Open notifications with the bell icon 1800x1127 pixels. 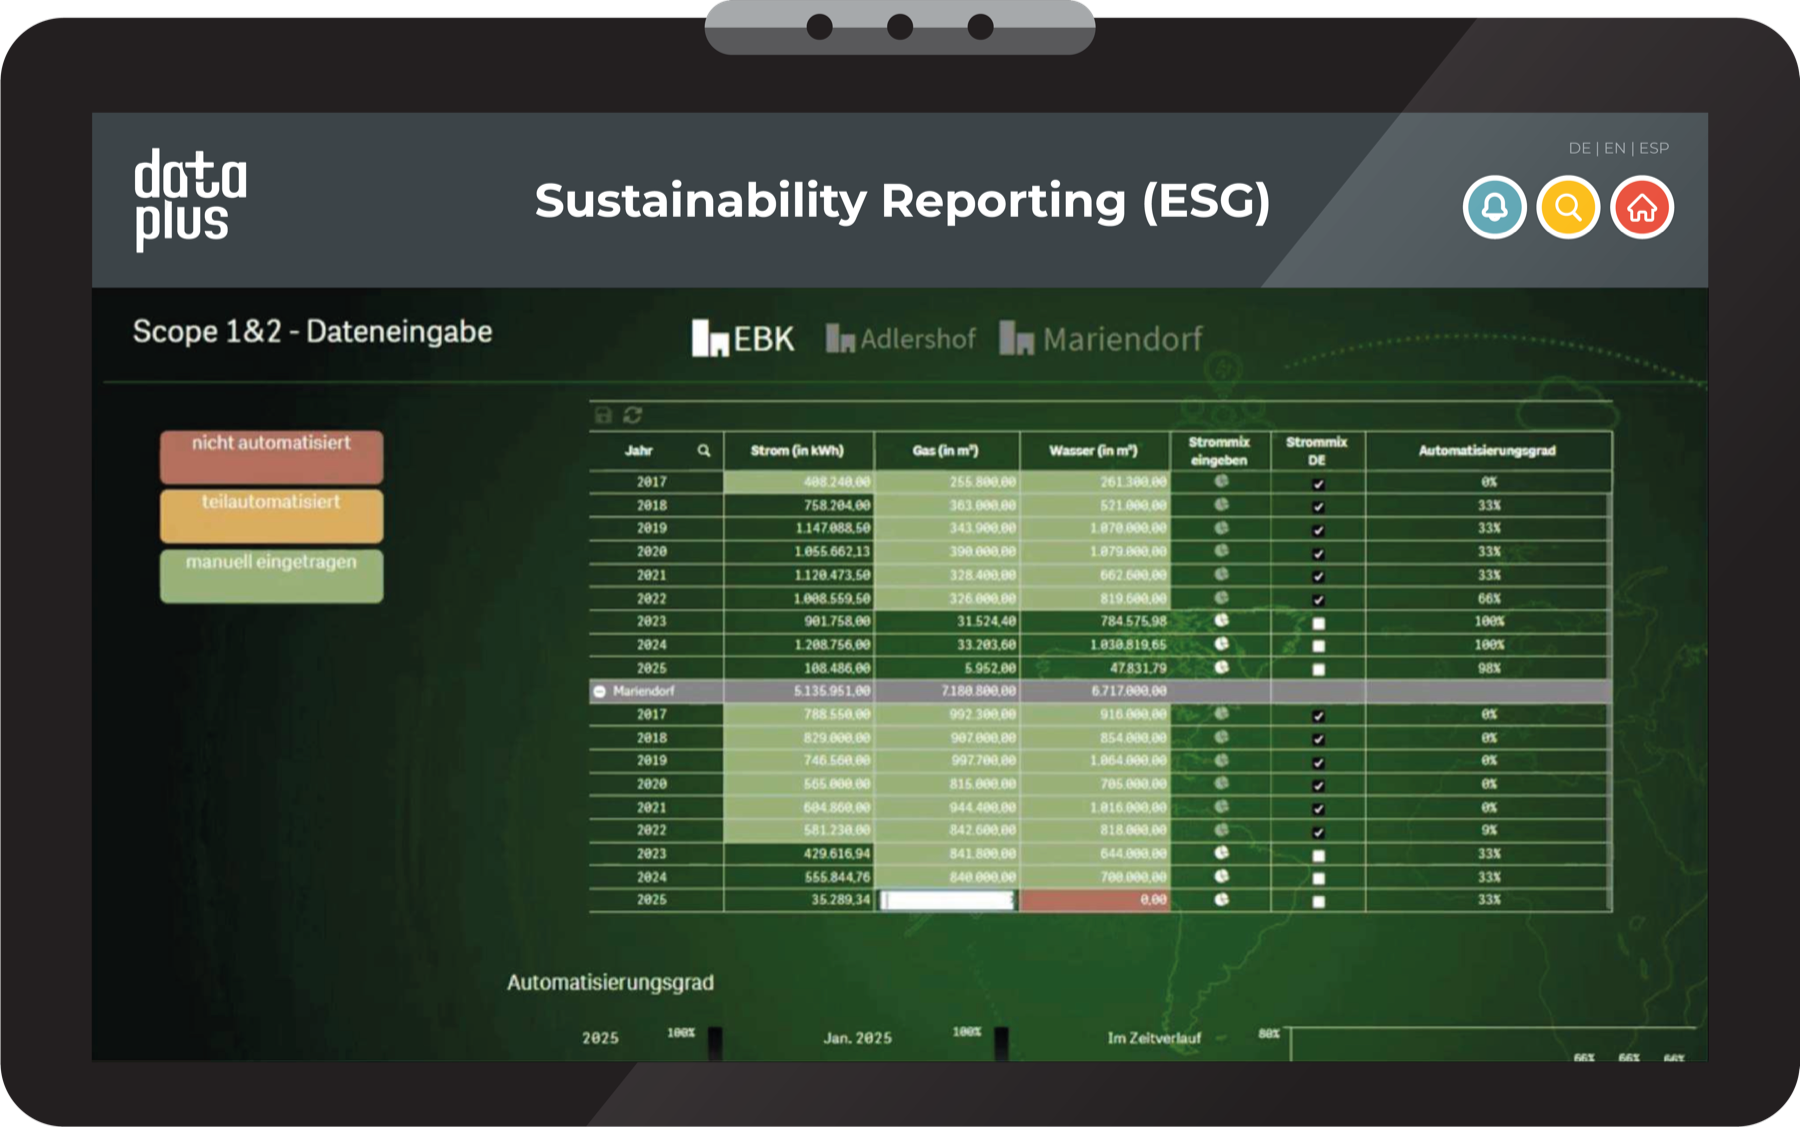(1494, 207)
